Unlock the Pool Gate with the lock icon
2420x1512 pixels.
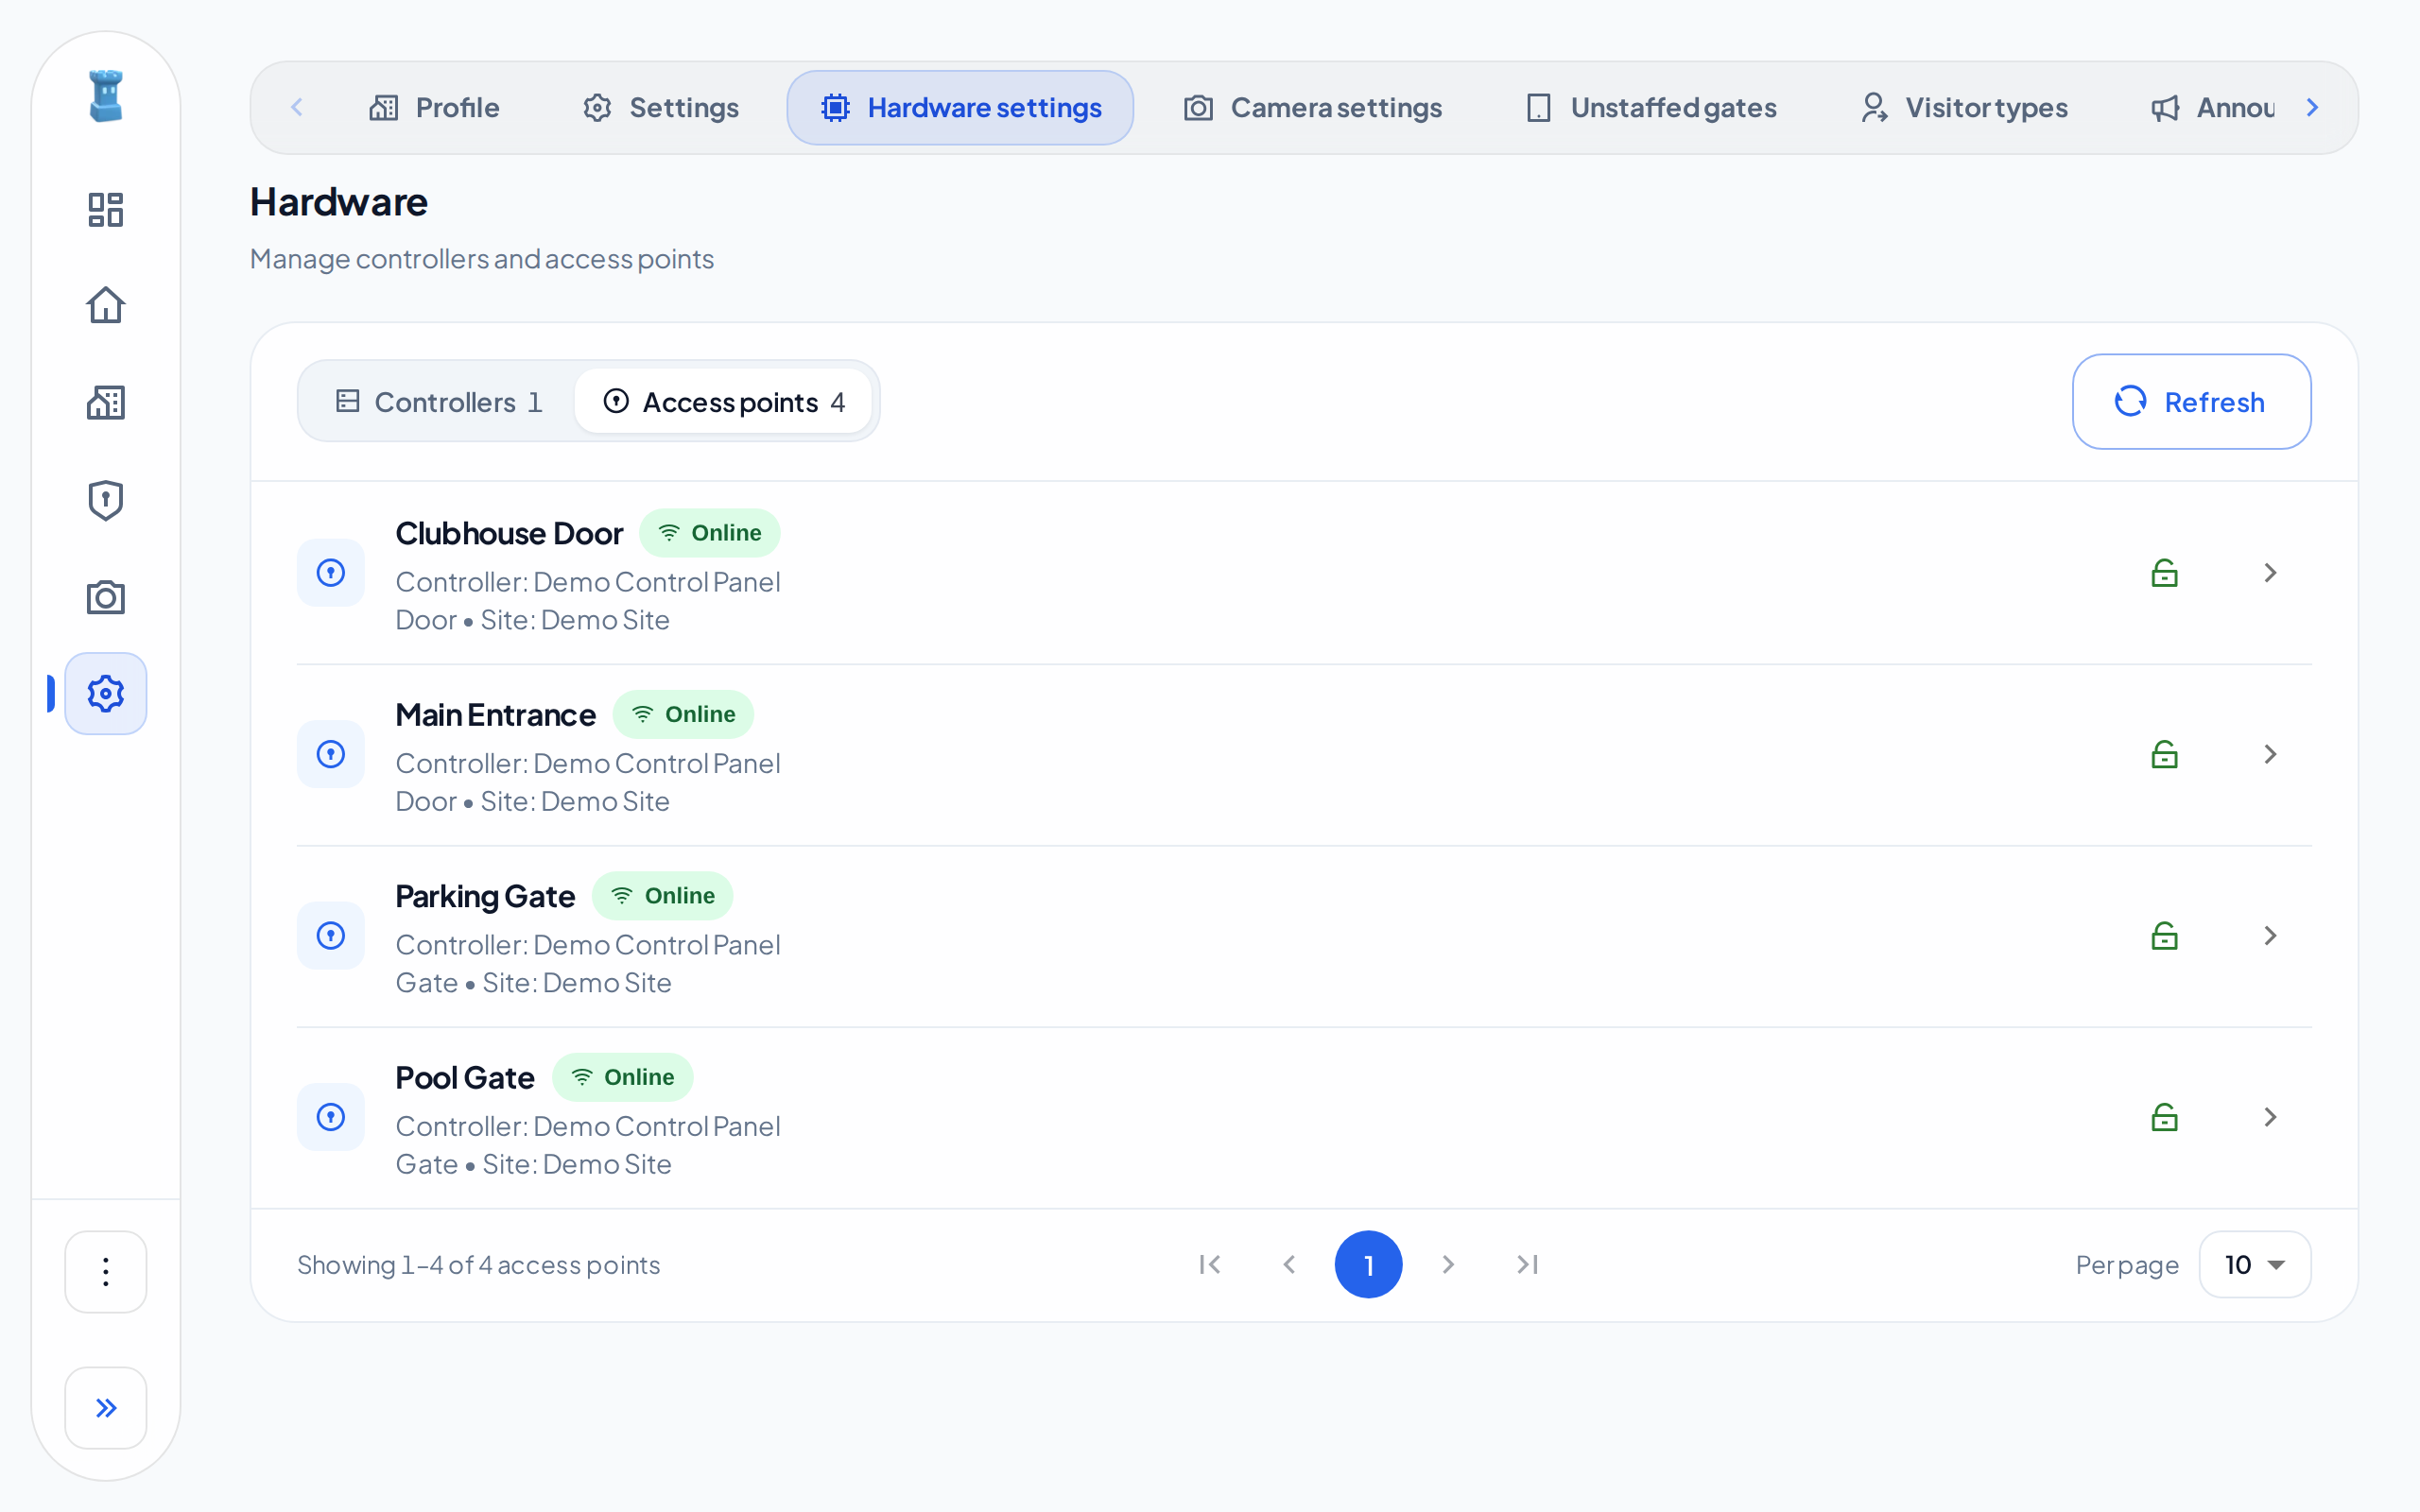coord(2165,1117)
